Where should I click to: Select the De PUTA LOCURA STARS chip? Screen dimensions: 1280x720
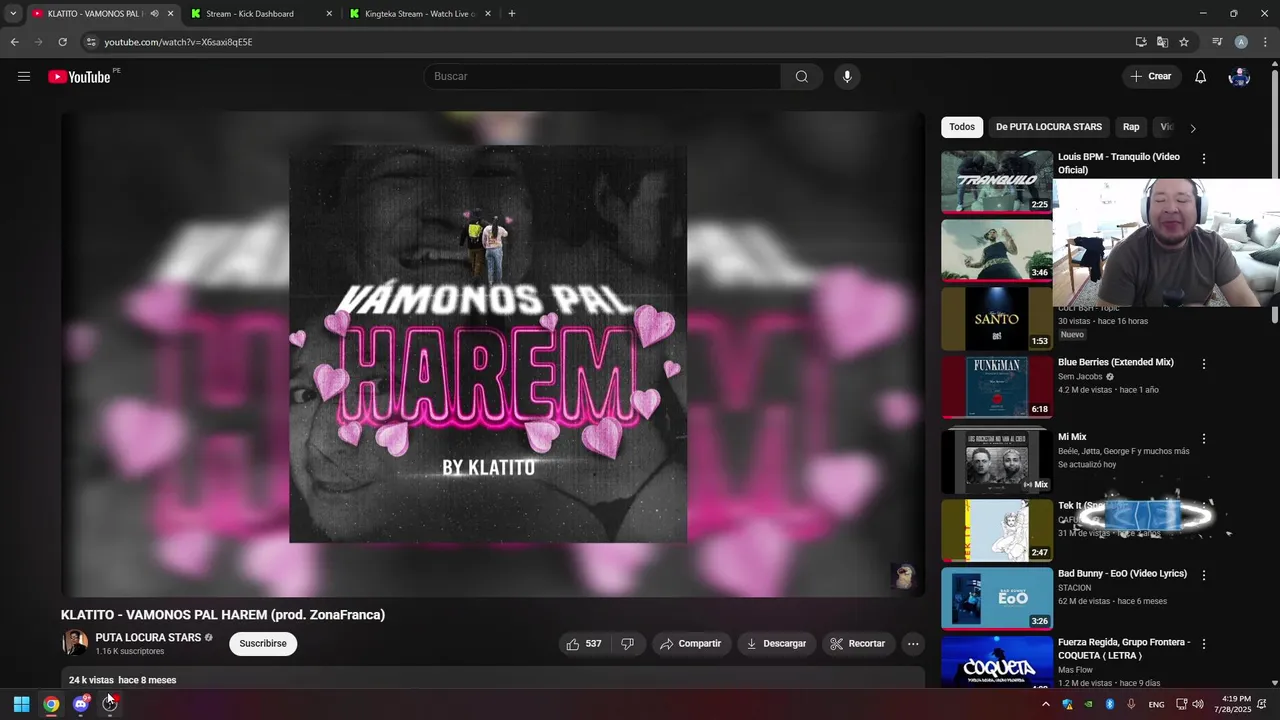tap(1049, 127)
